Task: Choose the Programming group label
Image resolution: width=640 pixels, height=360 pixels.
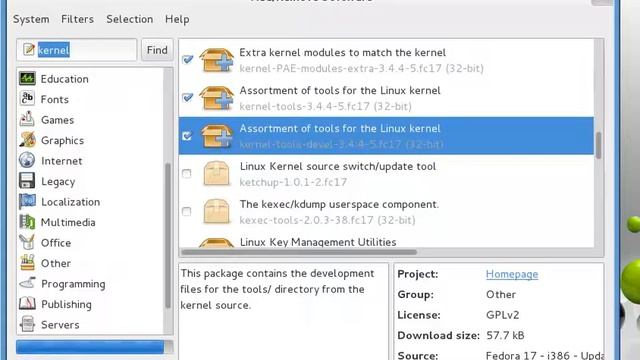Action: [73, 284]
